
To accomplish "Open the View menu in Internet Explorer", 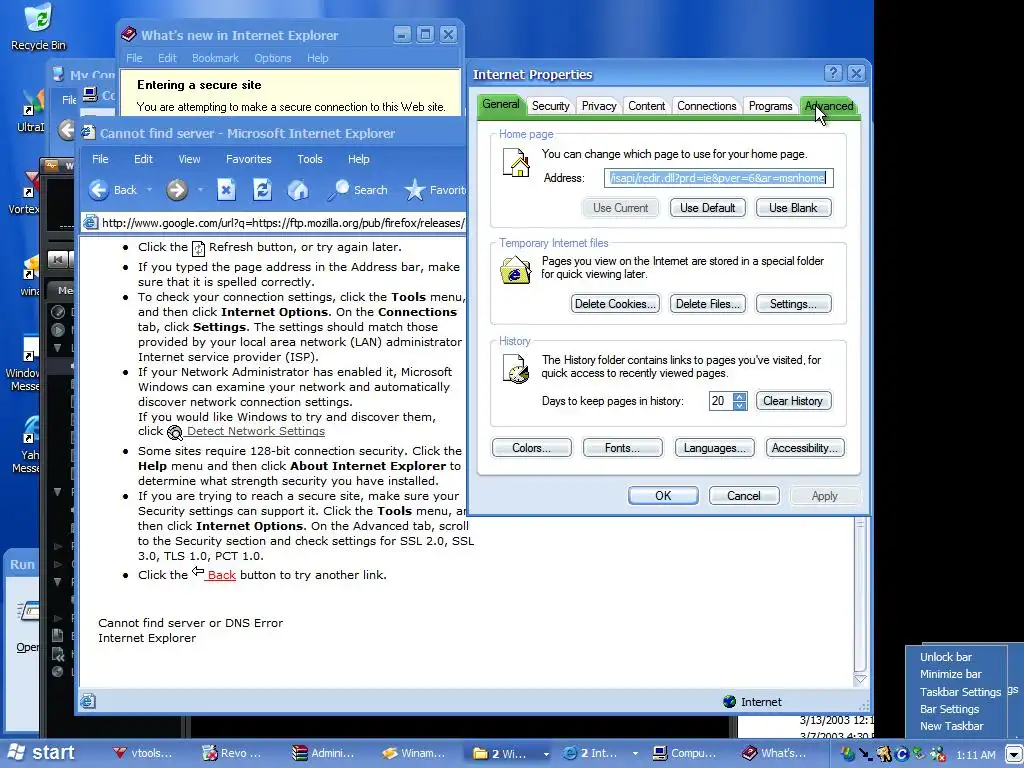I will 189,159.
